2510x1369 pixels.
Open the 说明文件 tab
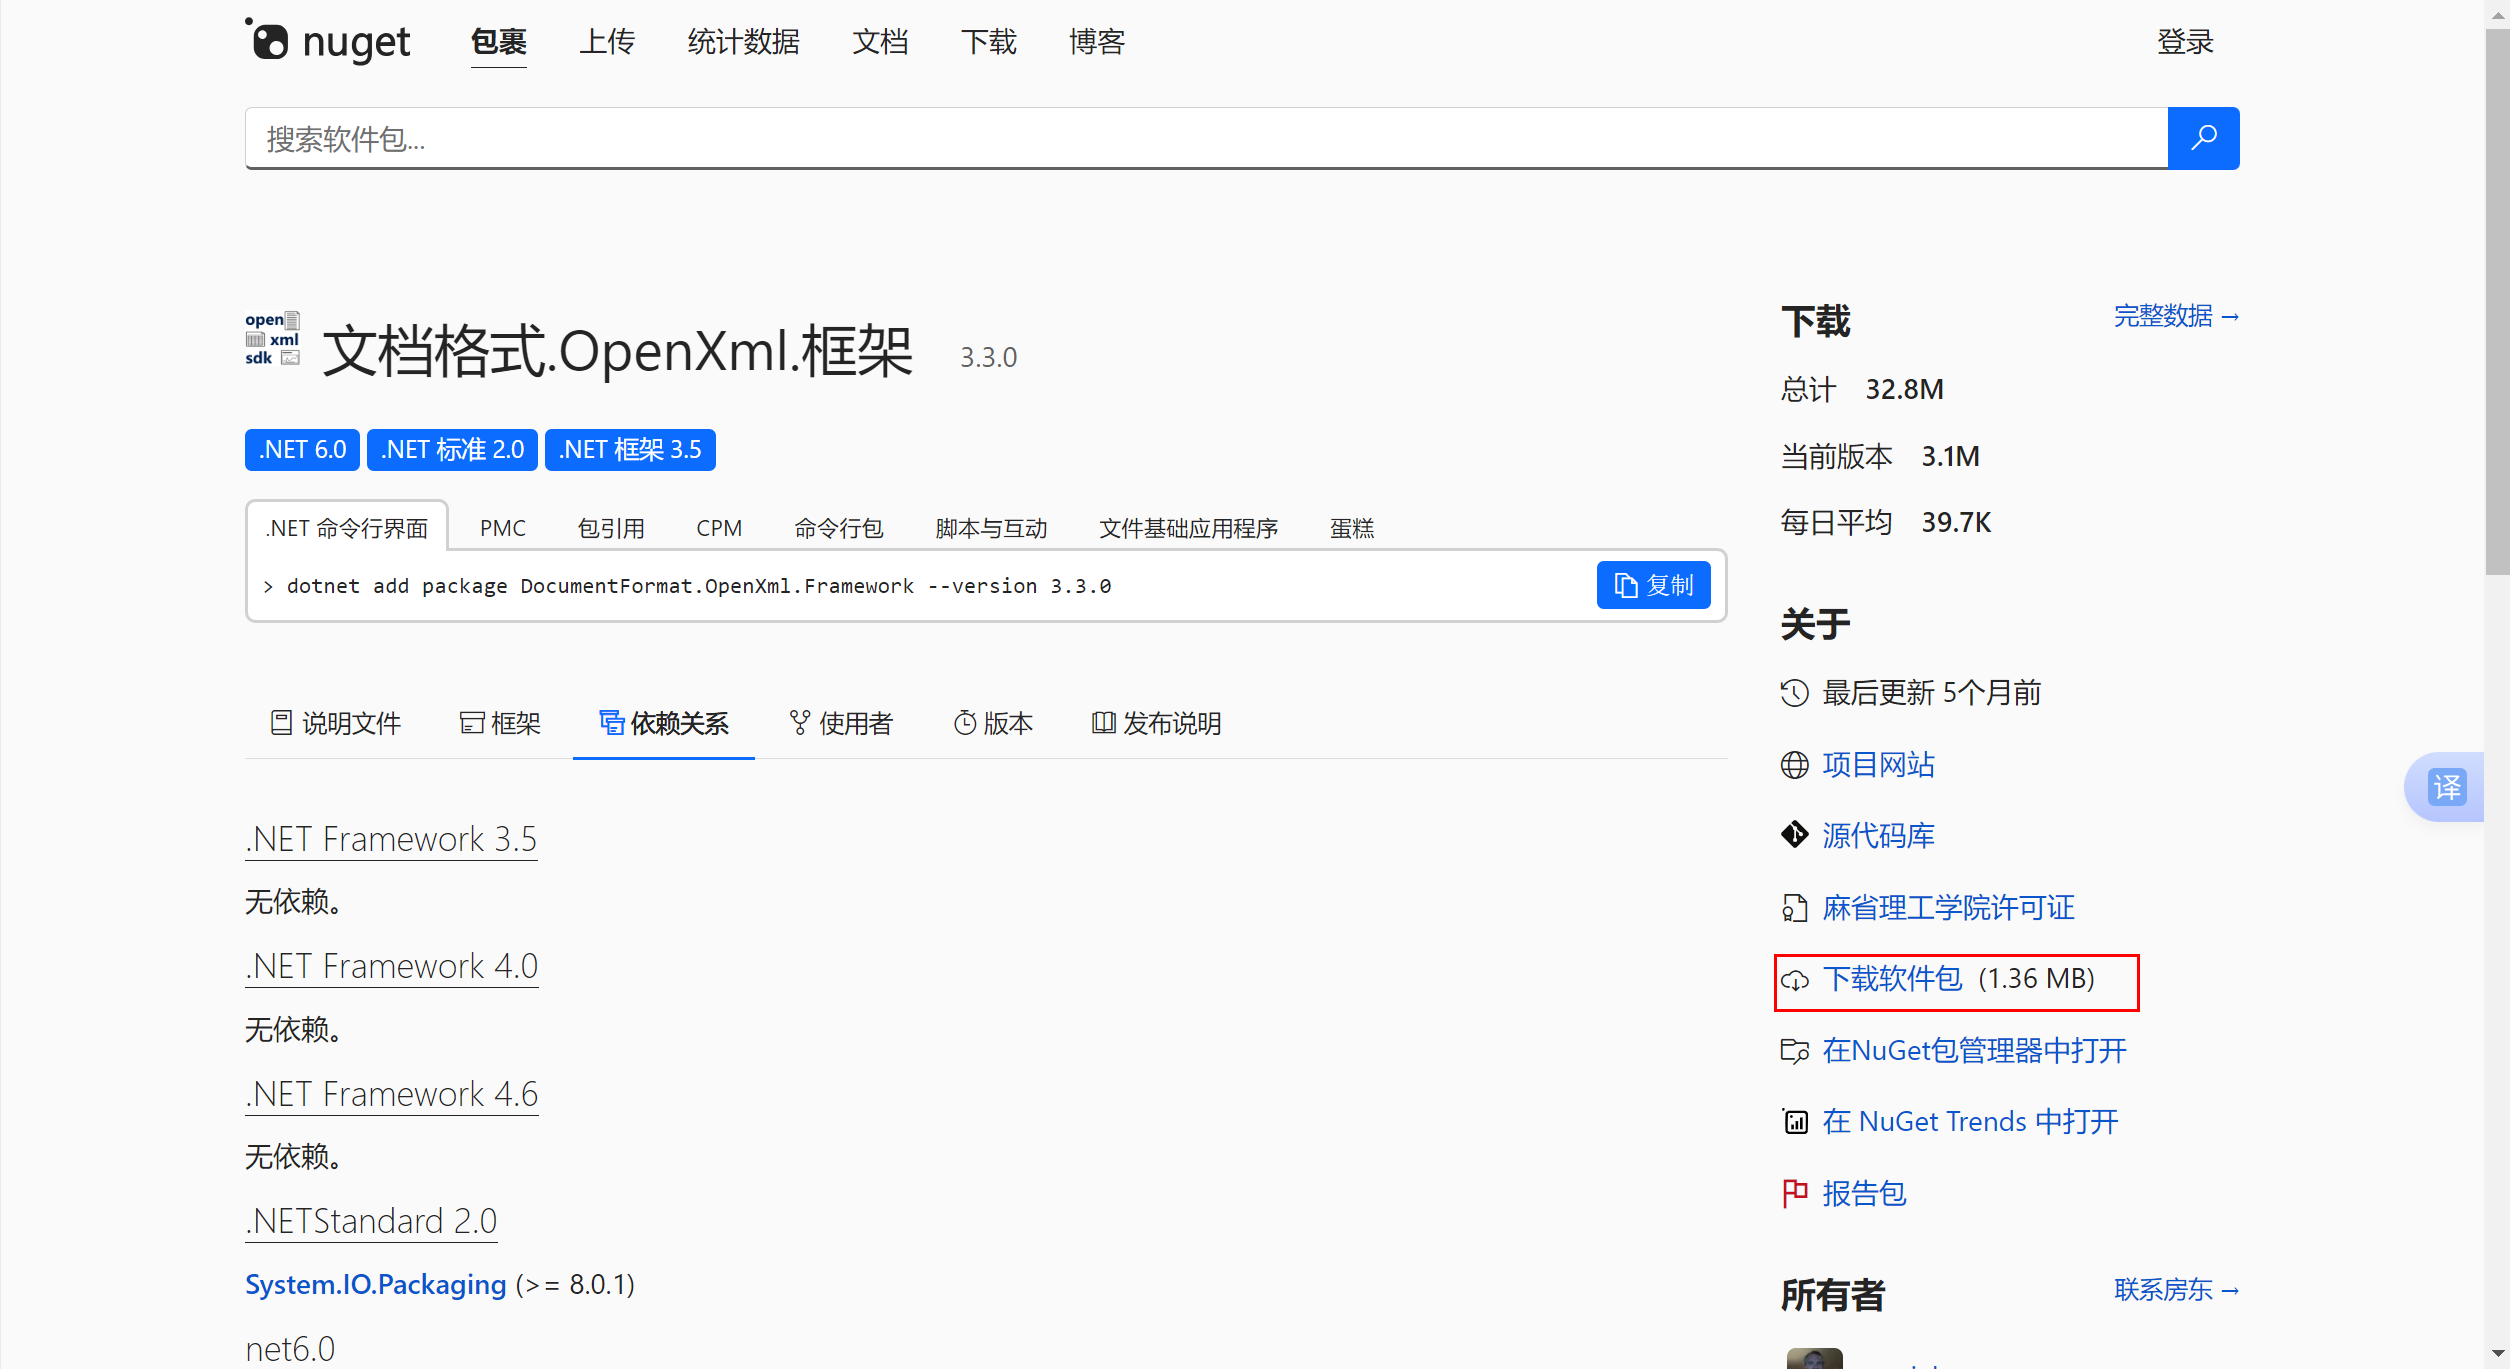336,723
